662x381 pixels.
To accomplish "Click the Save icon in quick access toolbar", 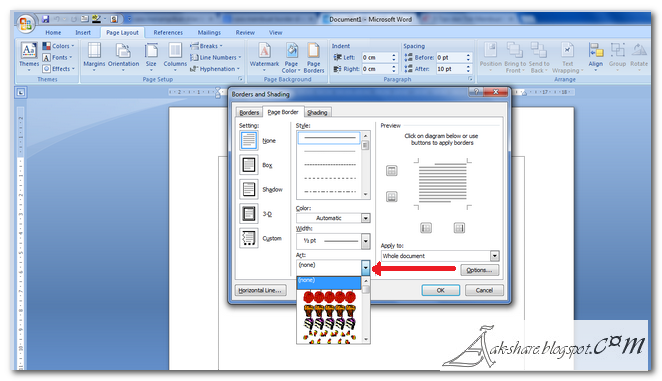I will tap(46, 19).
